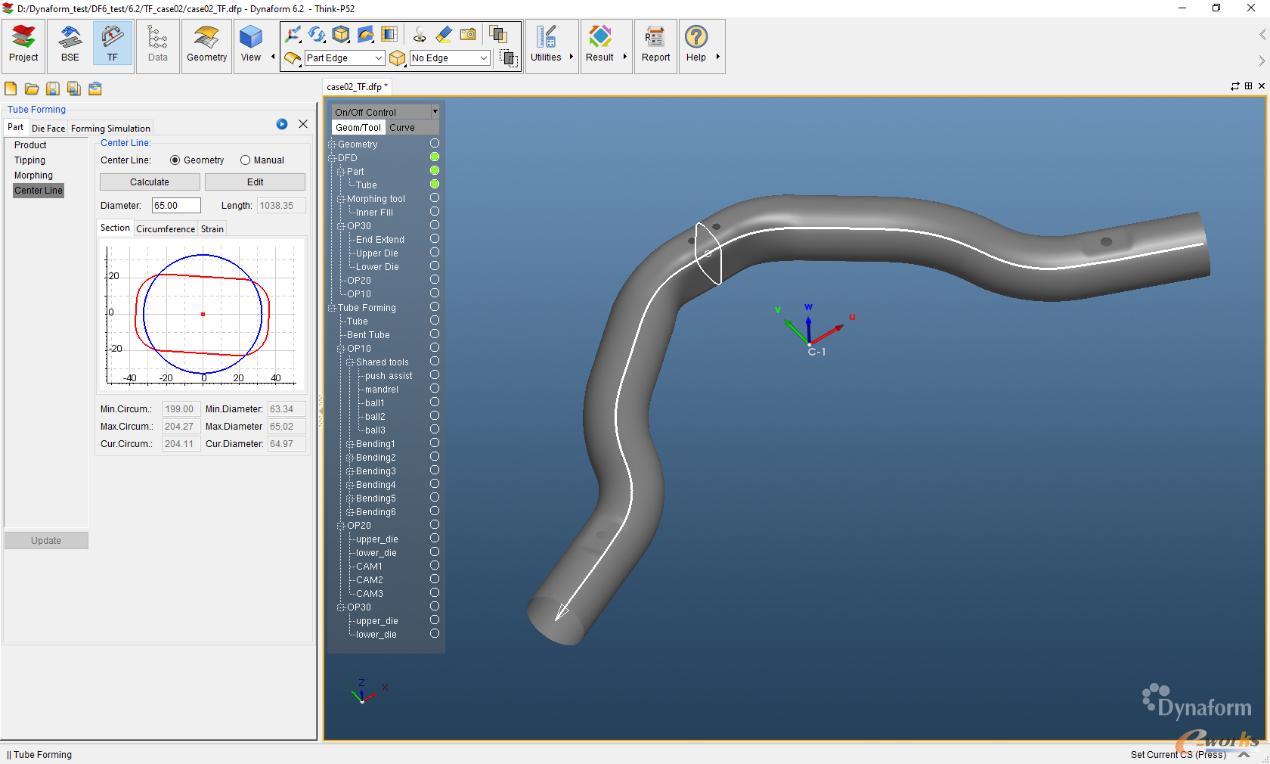This screenshot has width=1270, height=764.
Task: Click the blue play circle in Tube Forming panel
Action: point(282,124)
